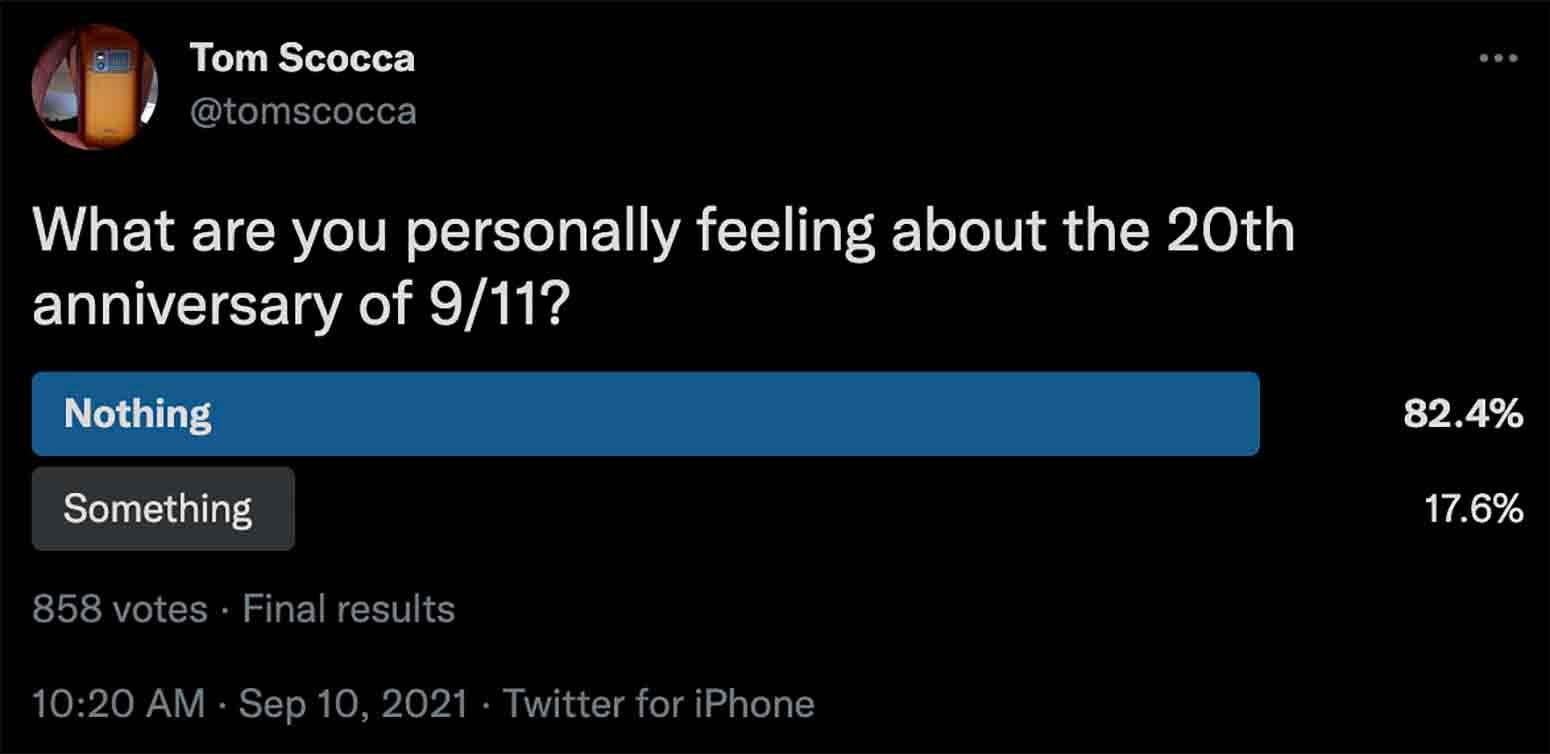
Task: Click the Sep 10, 2021 date
Action: coord(354,704)
